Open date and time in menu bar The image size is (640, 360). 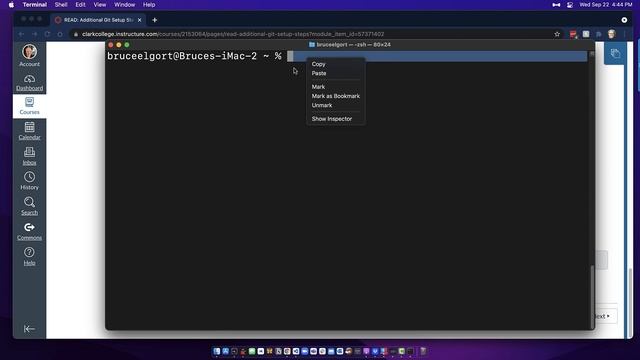click(x=606, y=4)
